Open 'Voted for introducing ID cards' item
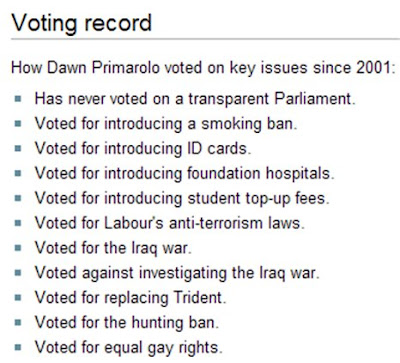Image resolution: width=400 pixels, height=363 pixels. coord(143,148)
